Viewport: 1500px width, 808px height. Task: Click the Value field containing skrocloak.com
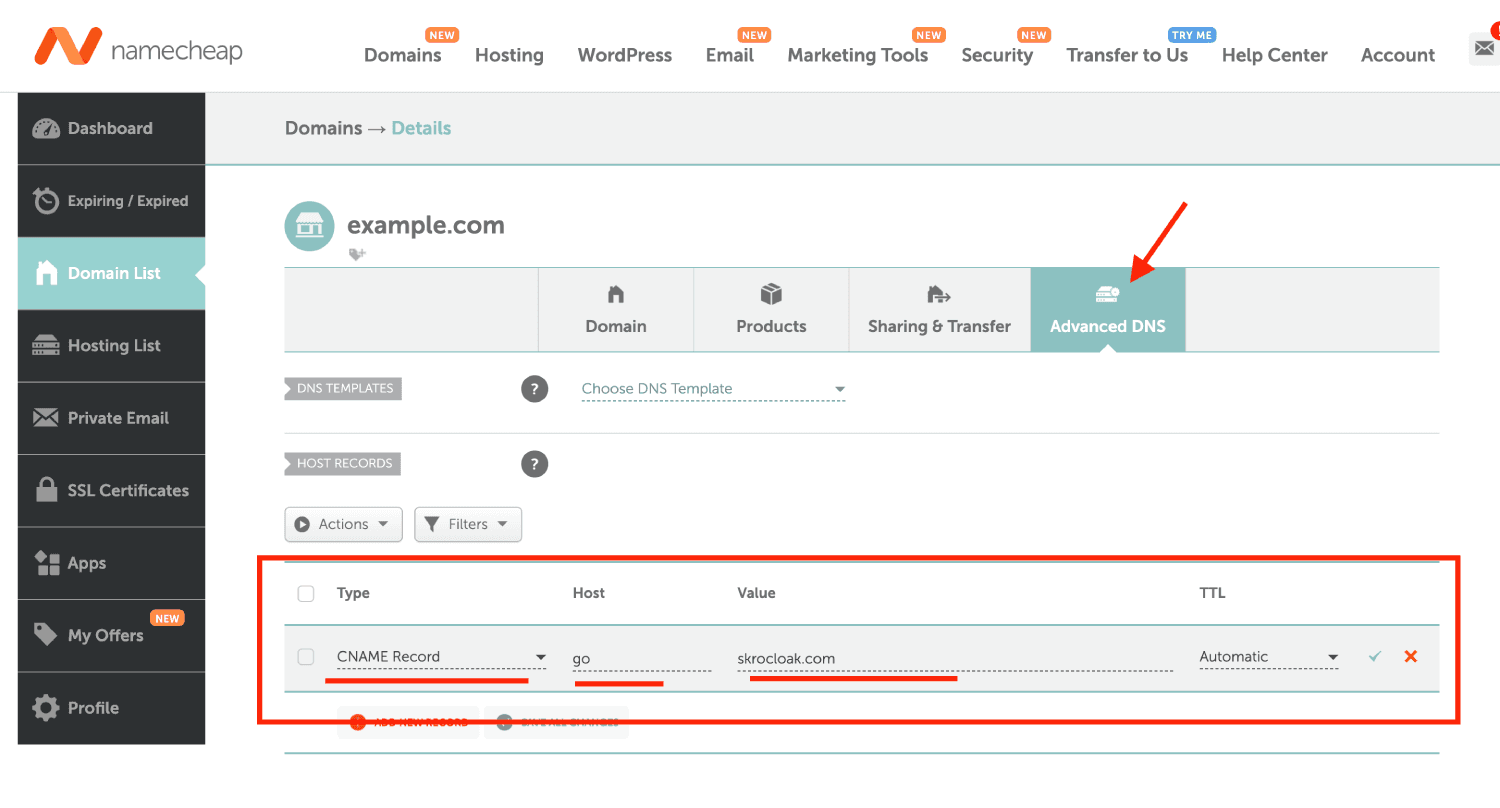tap(955, 658)
